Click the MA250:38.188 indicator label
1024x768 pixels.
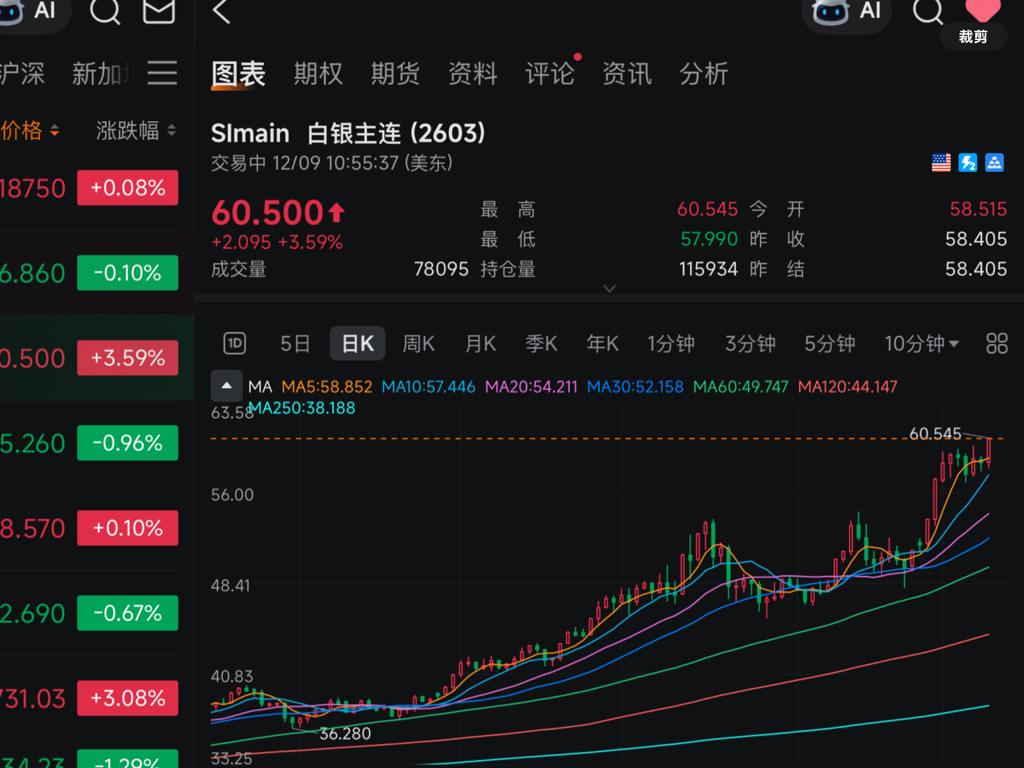pos(302,408)
